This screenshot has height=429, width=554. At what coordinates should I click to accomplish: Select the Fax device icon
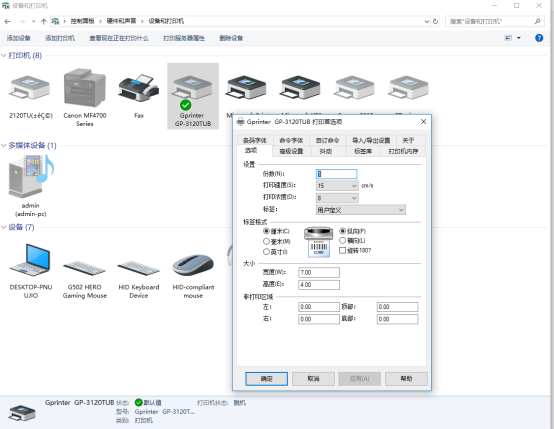click(138, 88)
